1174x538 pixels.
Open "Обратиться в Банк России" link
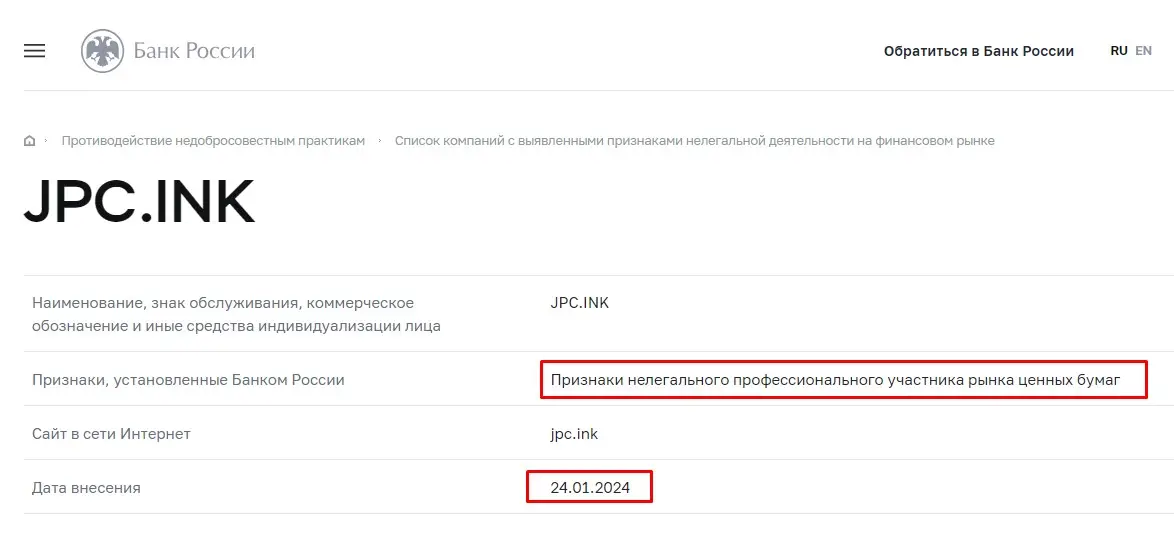coord(978,51)
